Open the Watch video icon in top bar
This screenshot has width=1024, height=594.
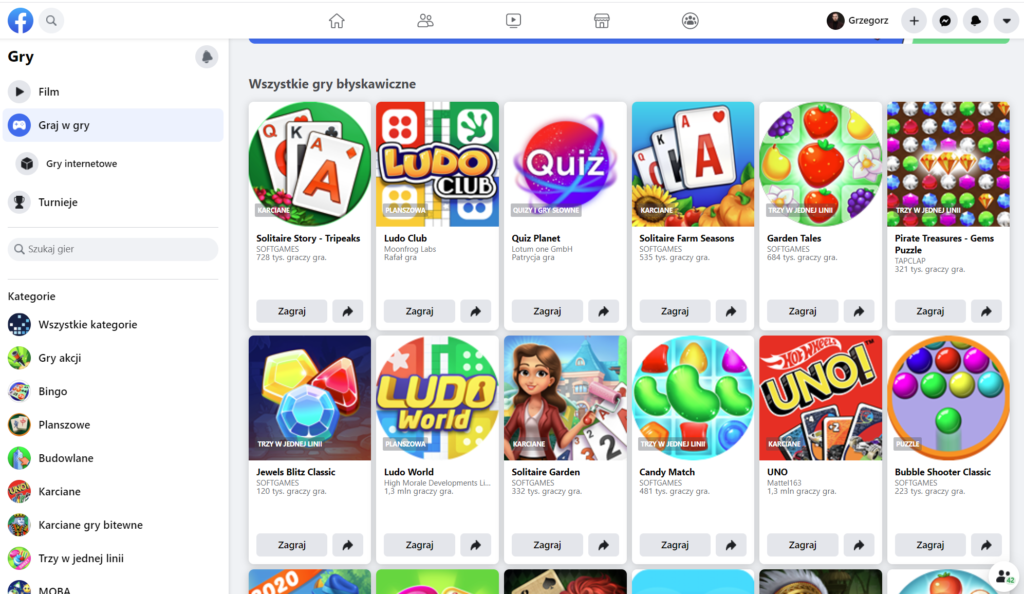coord(513,21)
